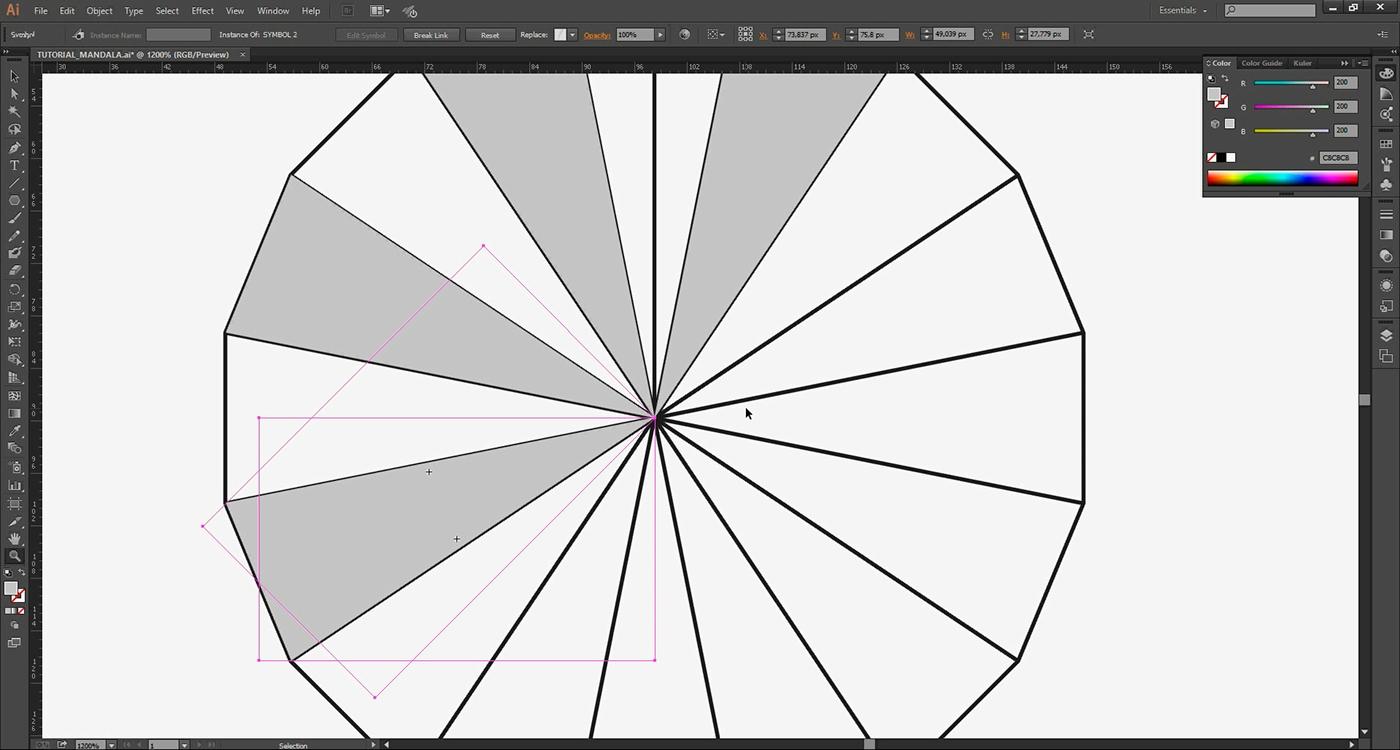
Task: Select the Zoom magnifier tool
Action: pyautogui.click(x=14, y=556)
